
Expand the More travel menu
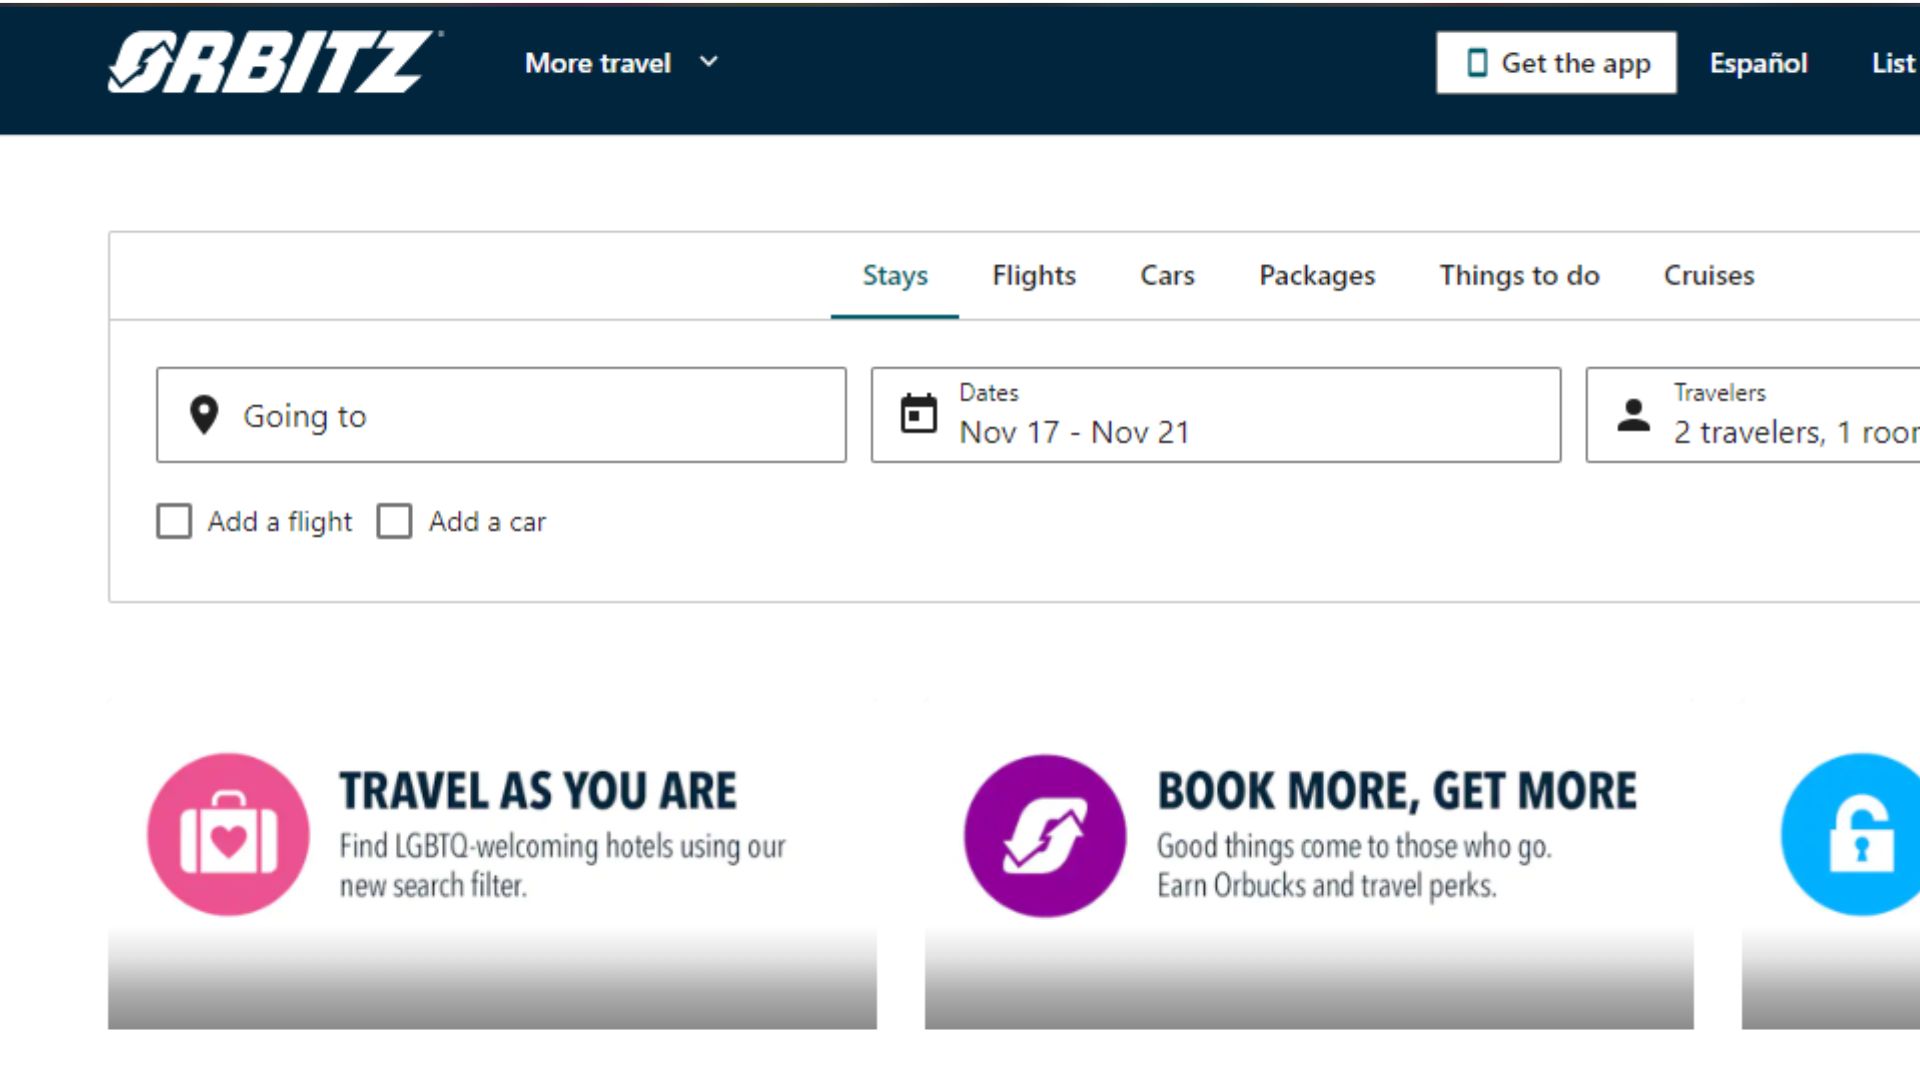pos(621,63)
